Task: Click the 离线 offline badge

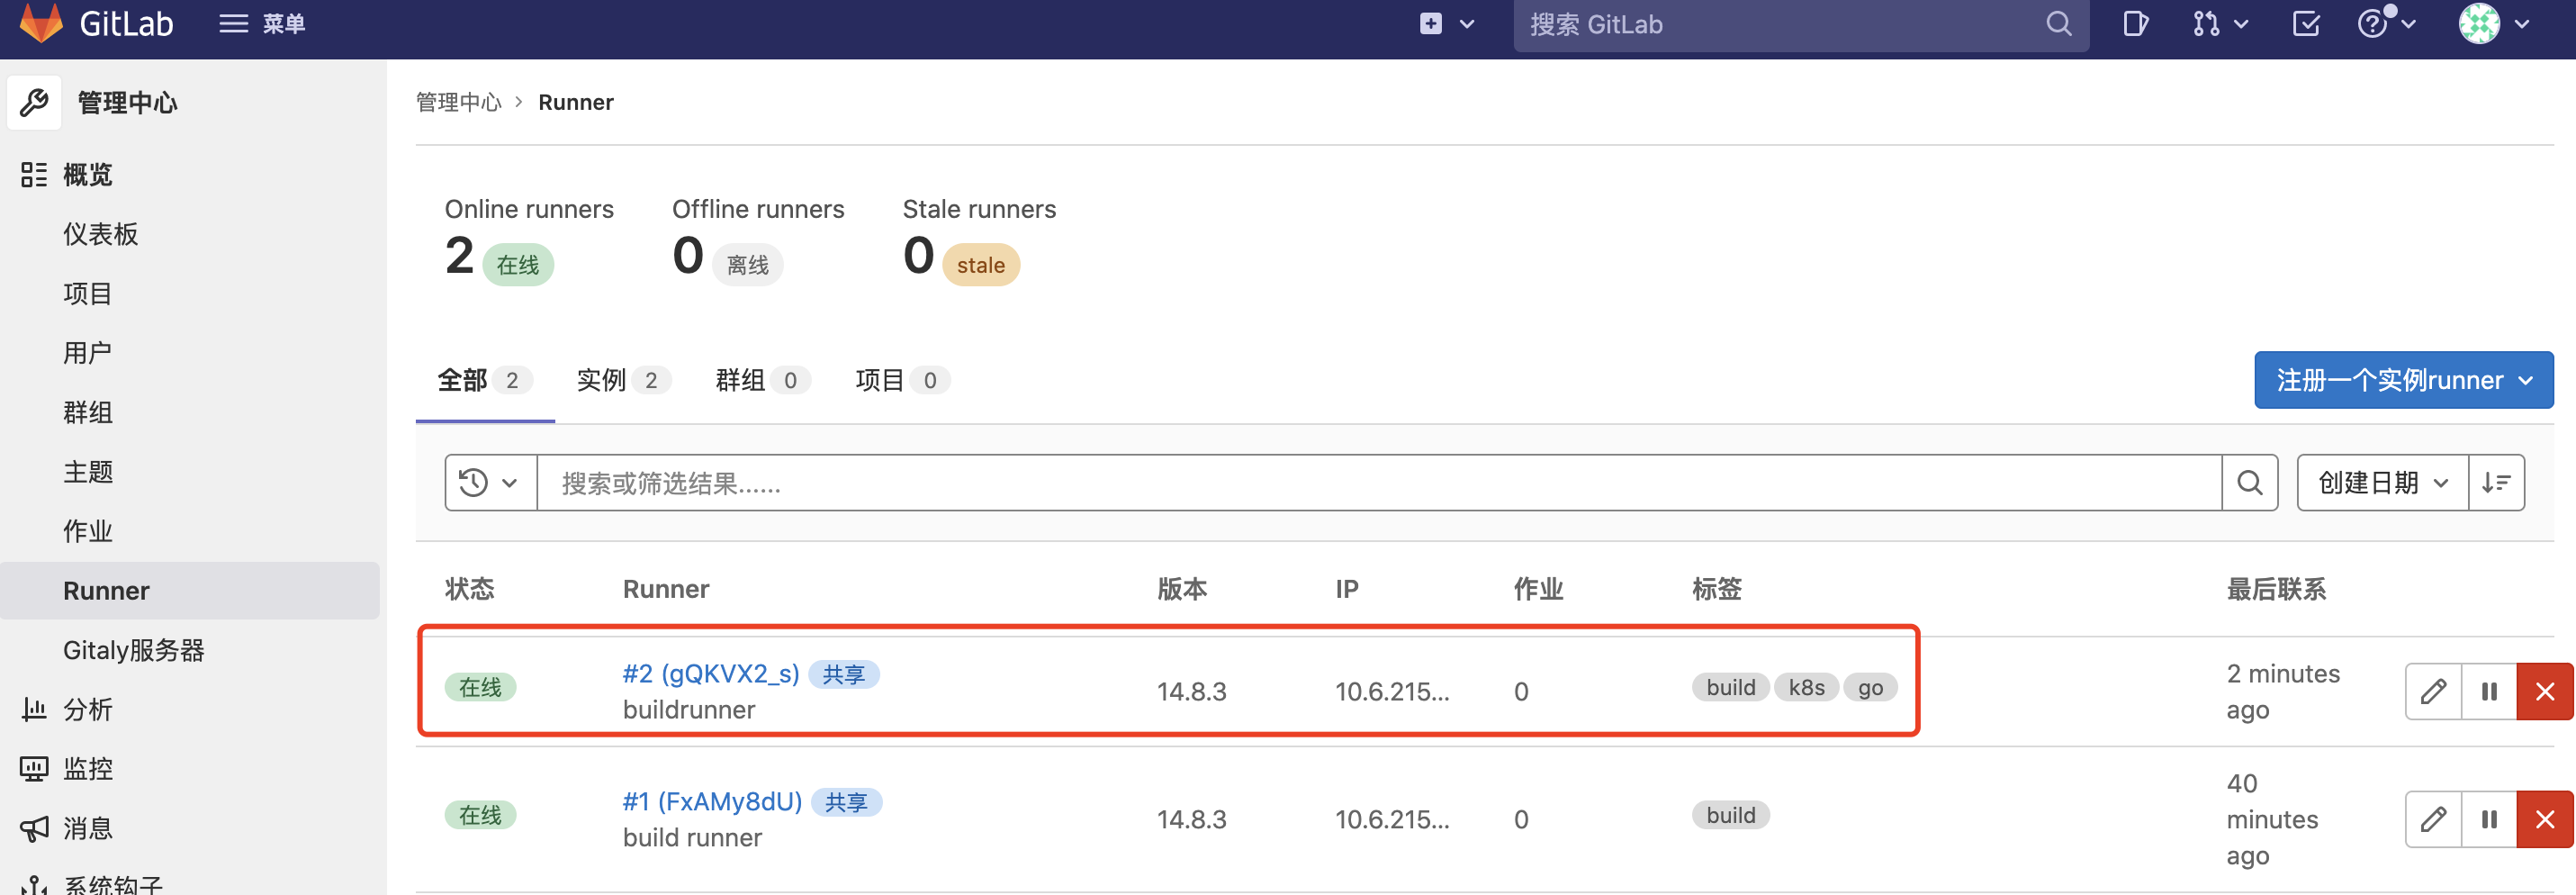Action: click(748, 265)
